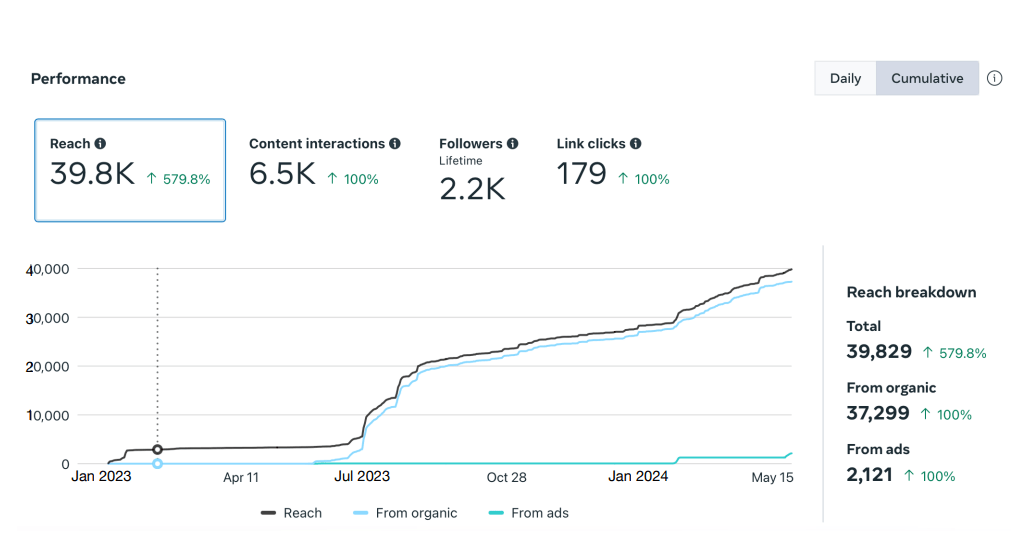Click the black Reach data point marker

[157, 450]
